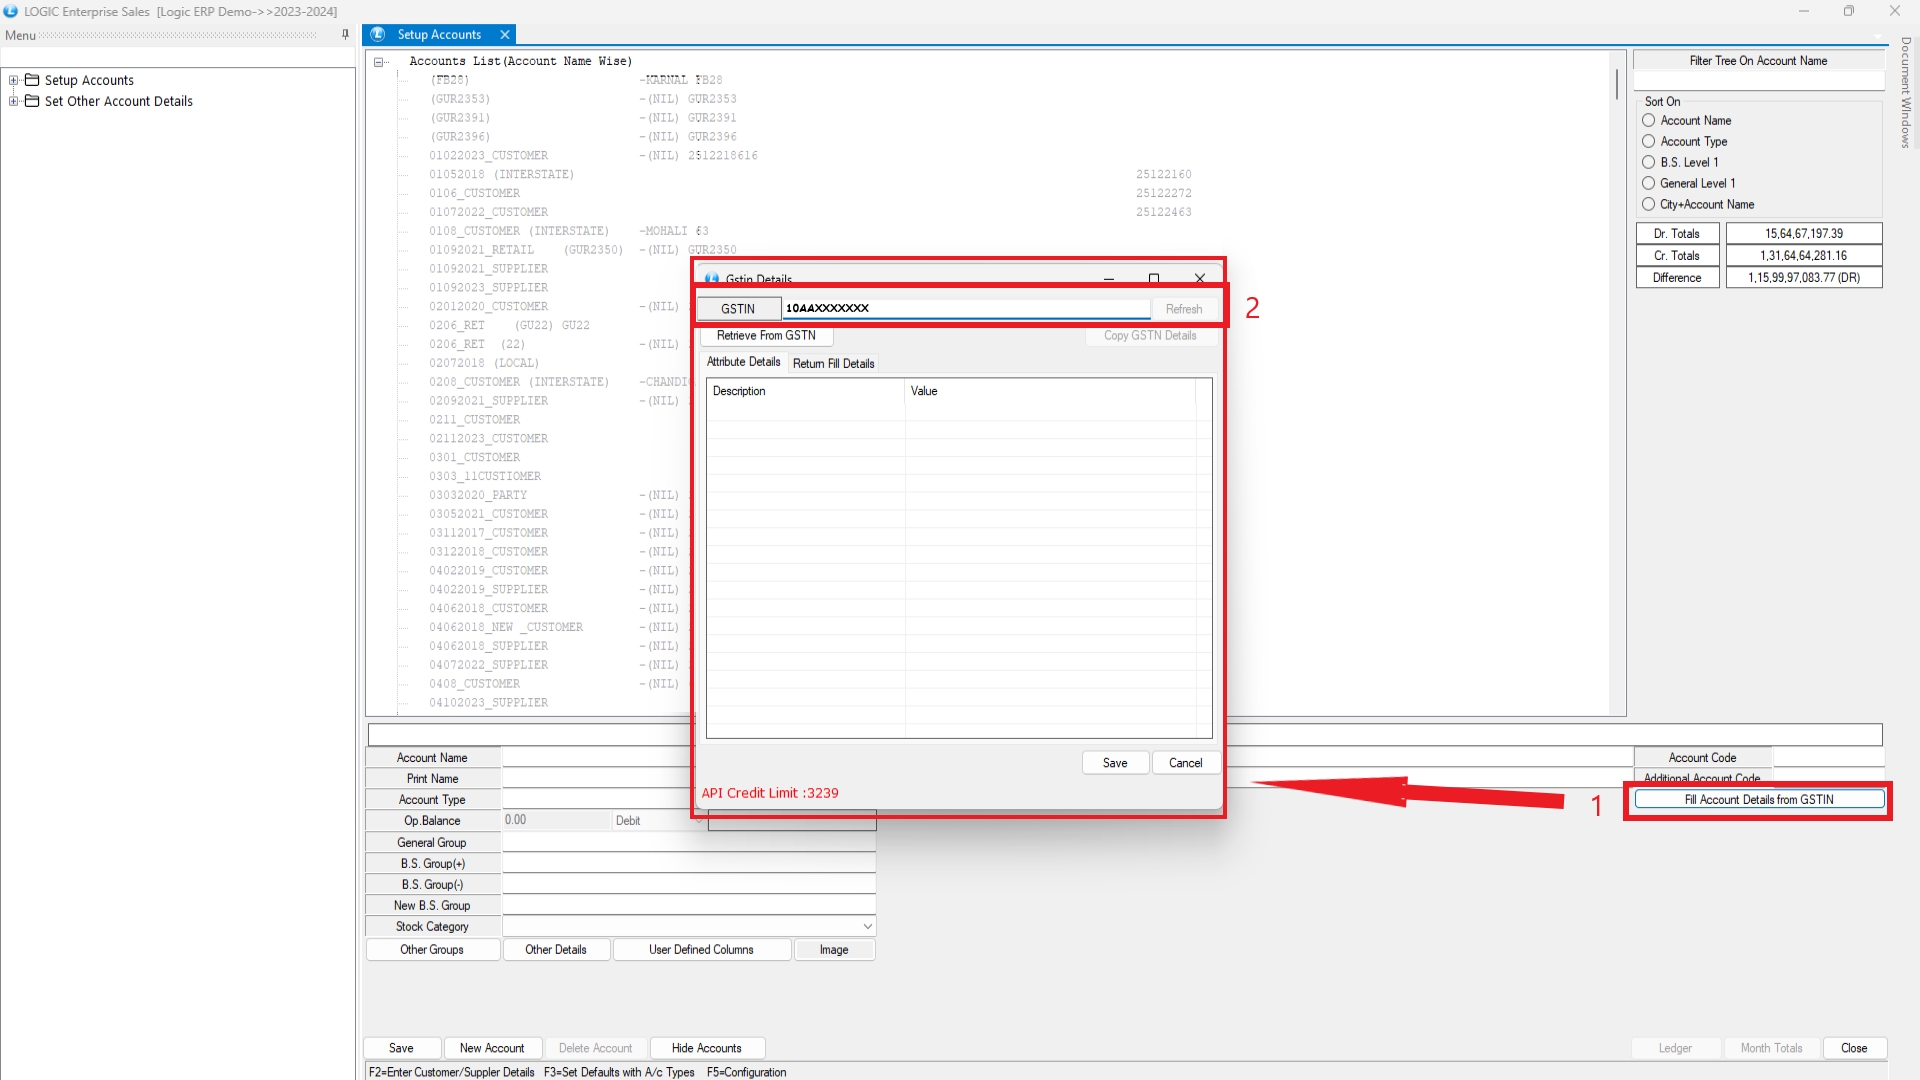This screenshot has height=1080, width=1920.
Task: Close the Setup Accounts tab
Action: 505,35
